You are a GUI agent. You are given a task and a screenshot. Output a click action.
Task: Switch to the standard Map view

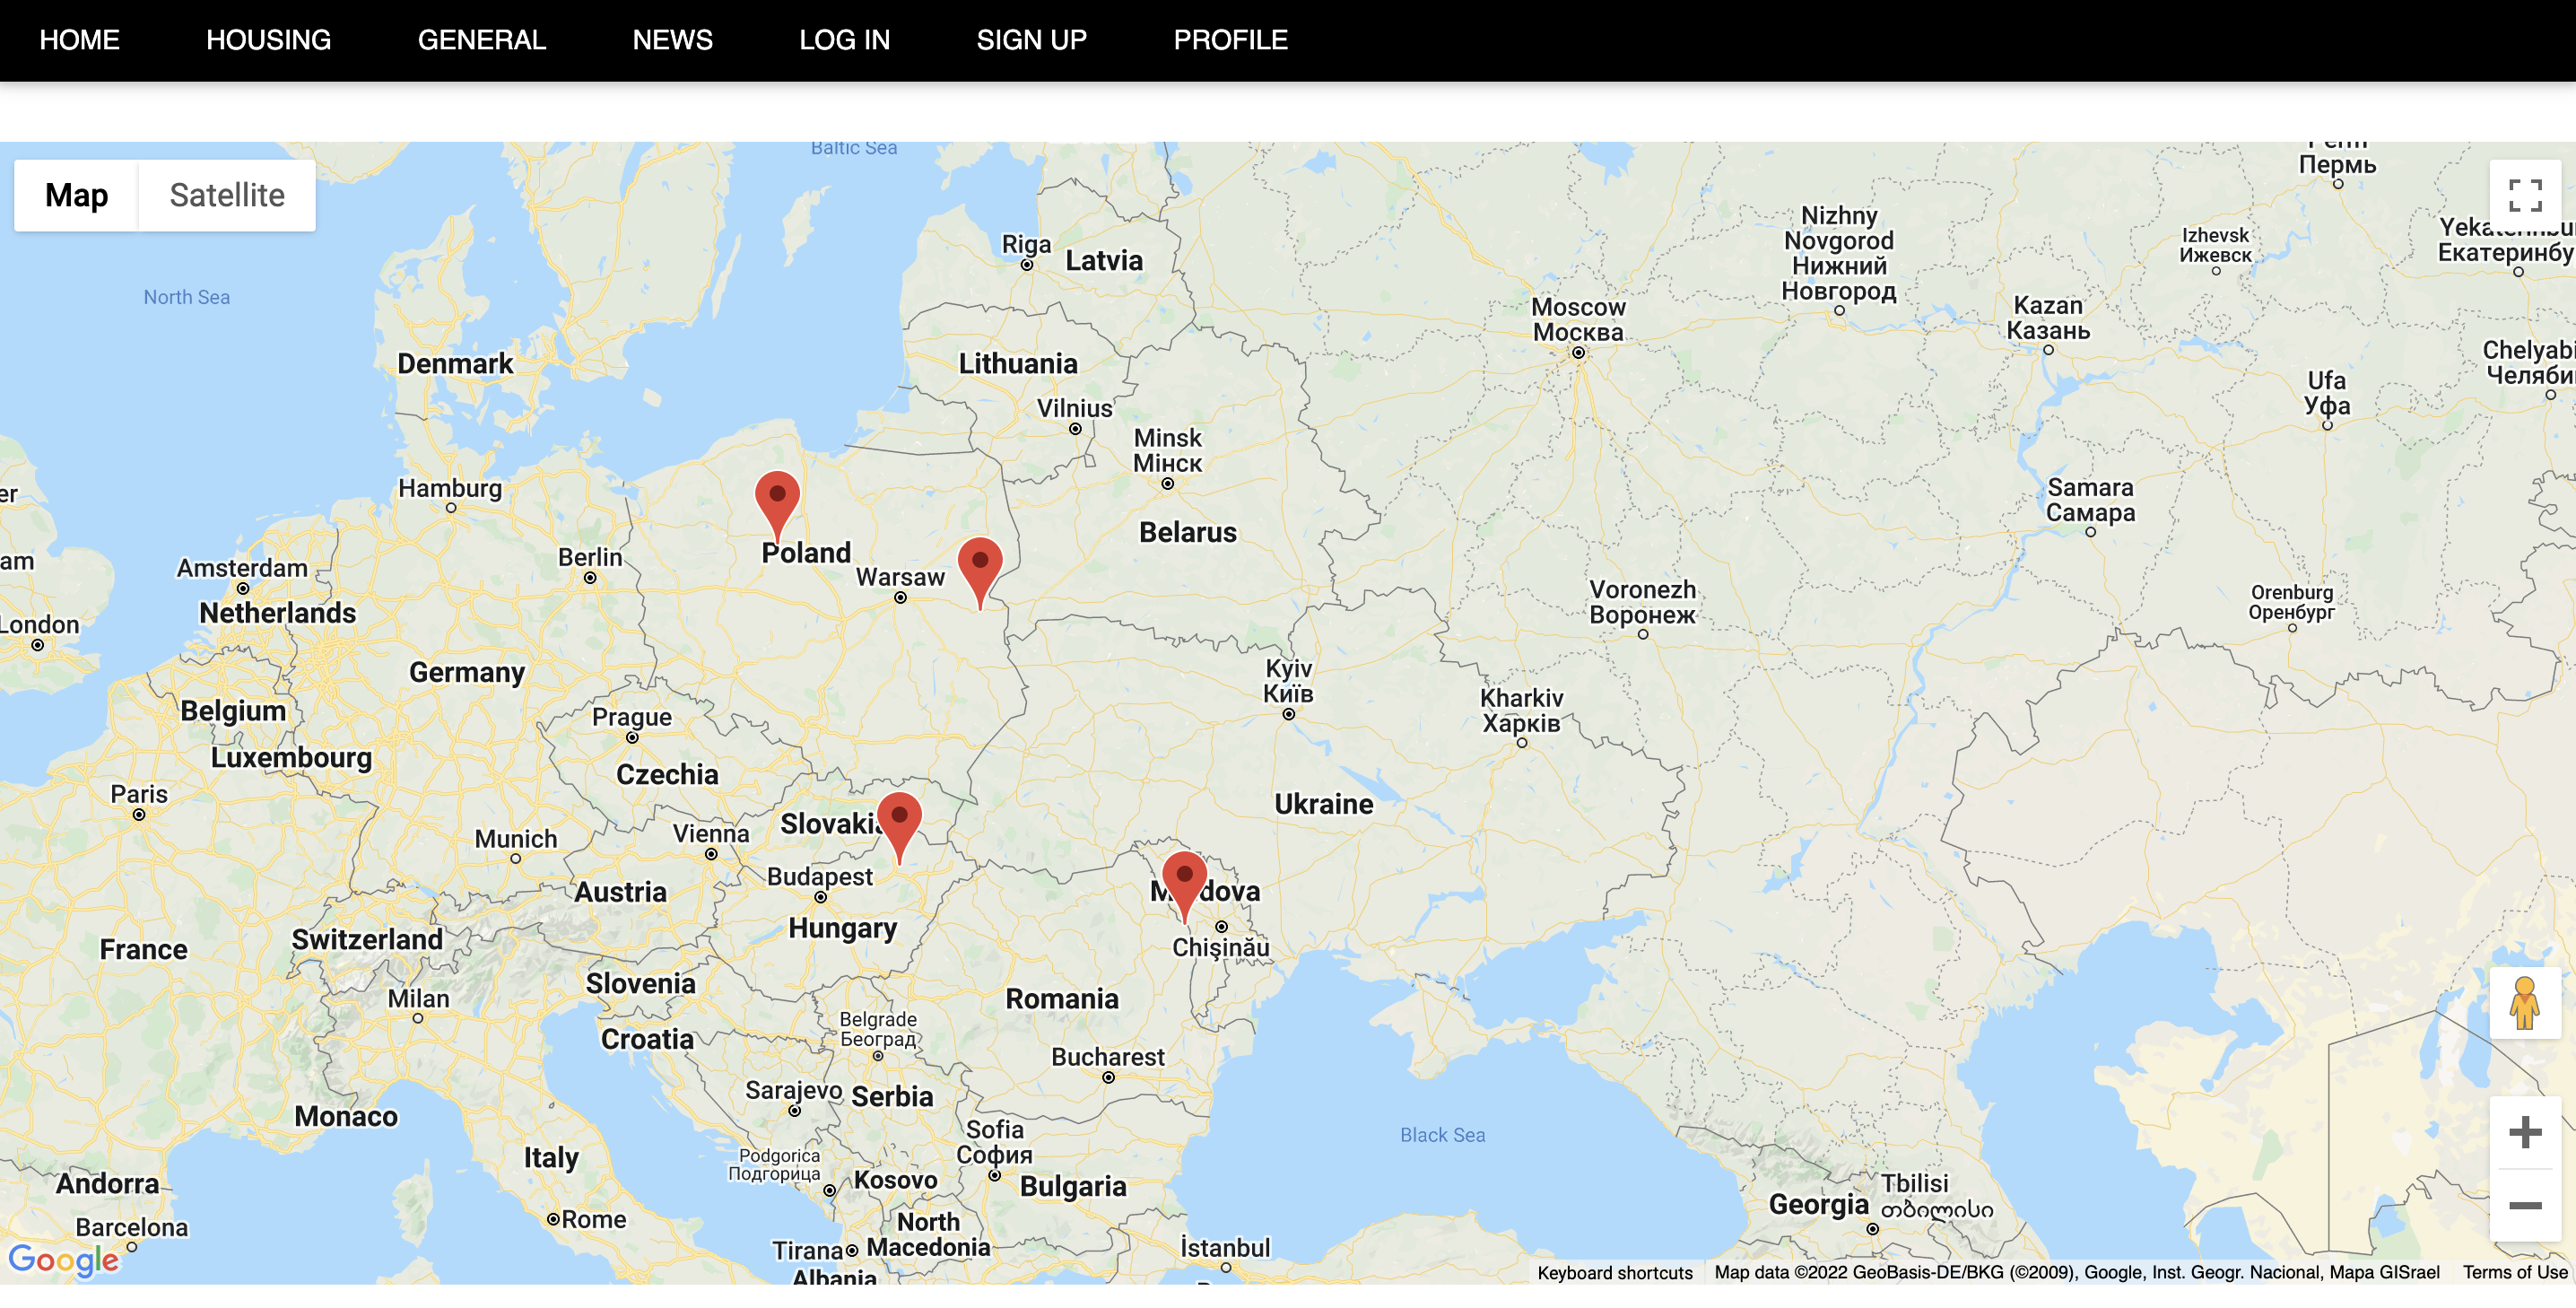click(77, 195)
